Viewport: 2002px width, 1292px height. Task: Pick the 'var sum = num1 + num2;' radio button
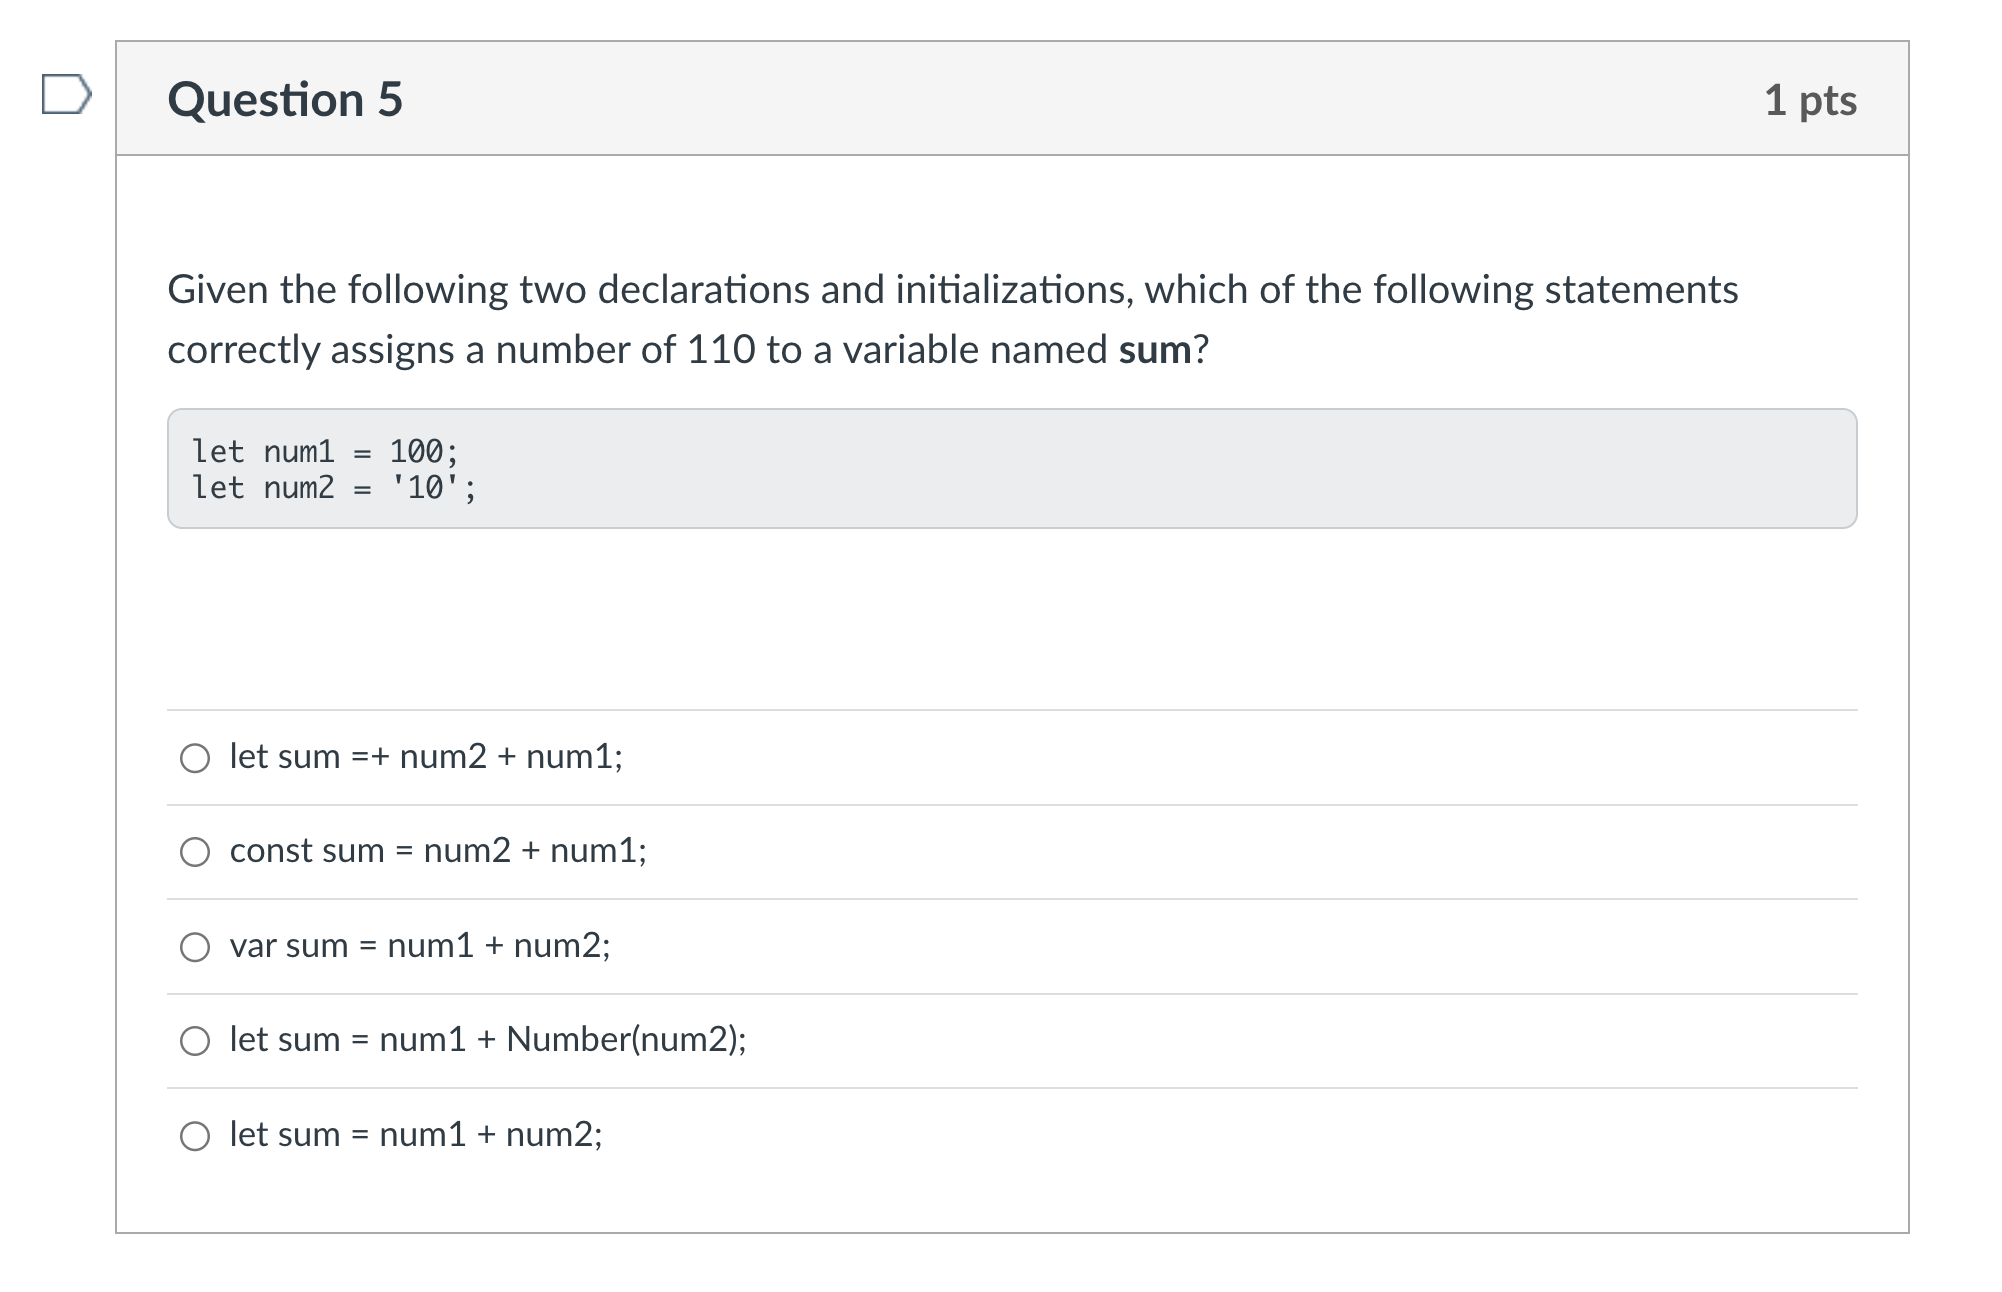point(195,947)
